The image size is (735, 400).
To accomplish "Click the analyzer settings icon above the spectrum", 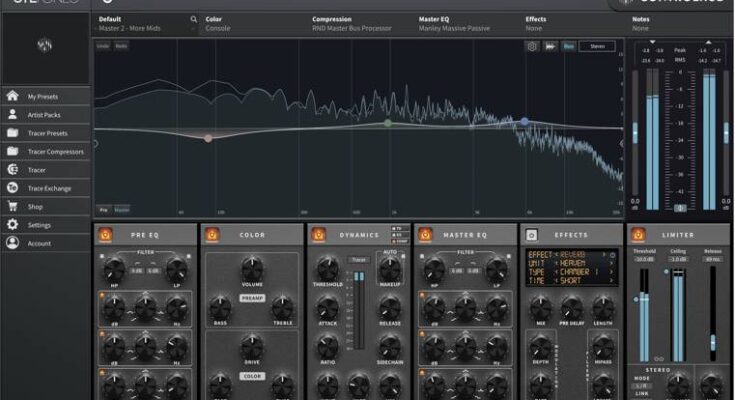I will point(532,46).
